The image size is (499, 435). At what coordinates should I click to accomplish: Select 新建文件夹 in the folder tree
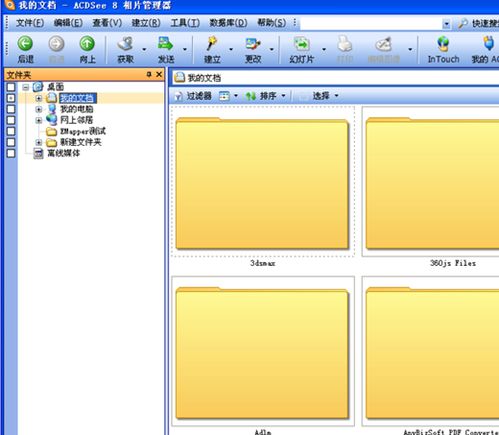80,142
